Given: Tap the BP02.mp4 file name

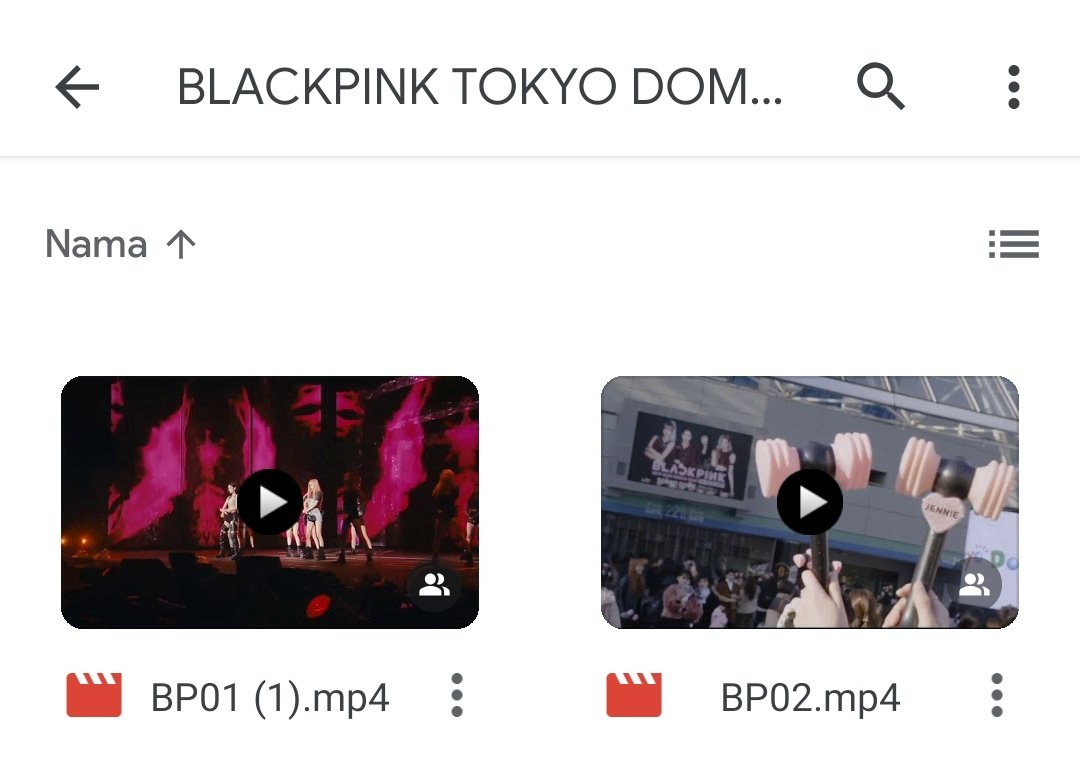Looking at the screenshot, I should (x=810, y=697).
